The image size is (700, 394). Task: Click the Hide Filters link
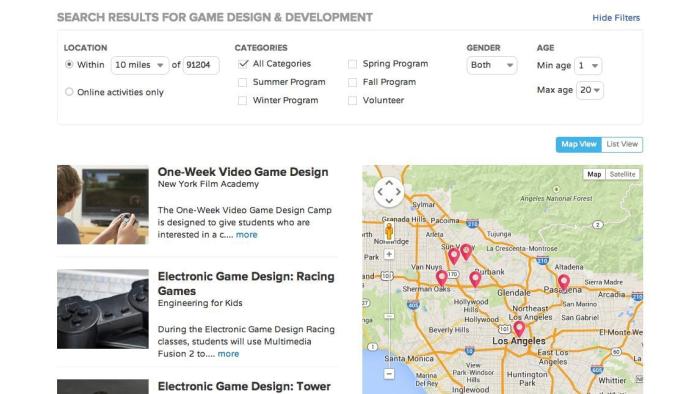616,18
